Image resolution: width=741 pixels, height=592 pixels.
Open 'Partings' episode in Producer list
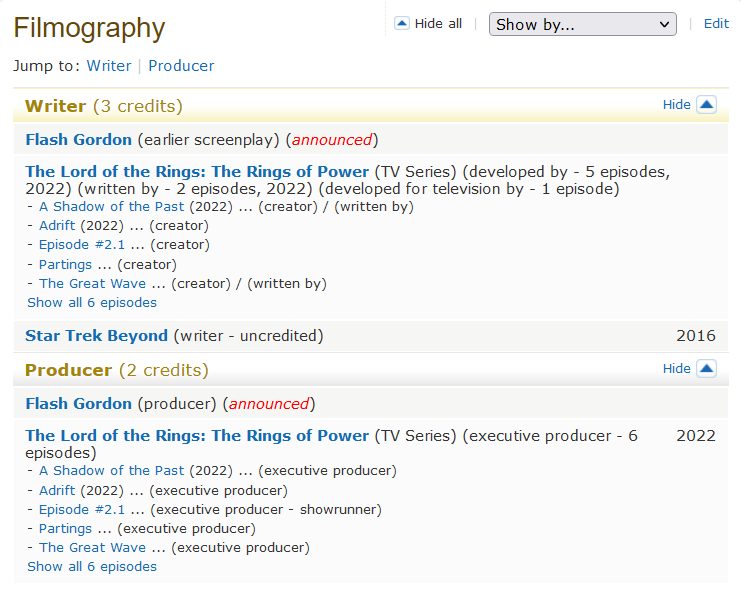pyautogui.click(x=65, y=529)
